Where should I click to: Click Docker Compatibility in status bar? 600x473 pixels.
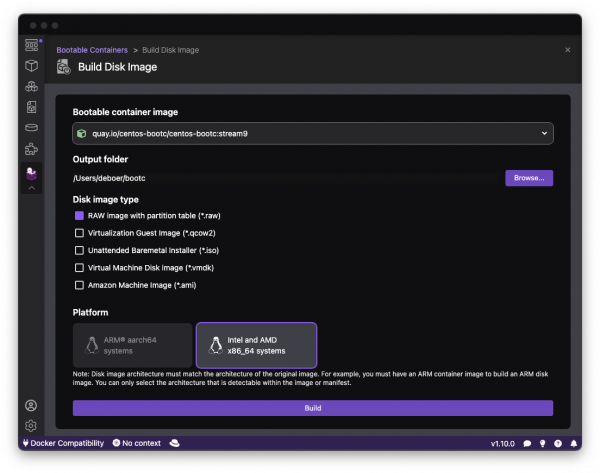point(63,443)
